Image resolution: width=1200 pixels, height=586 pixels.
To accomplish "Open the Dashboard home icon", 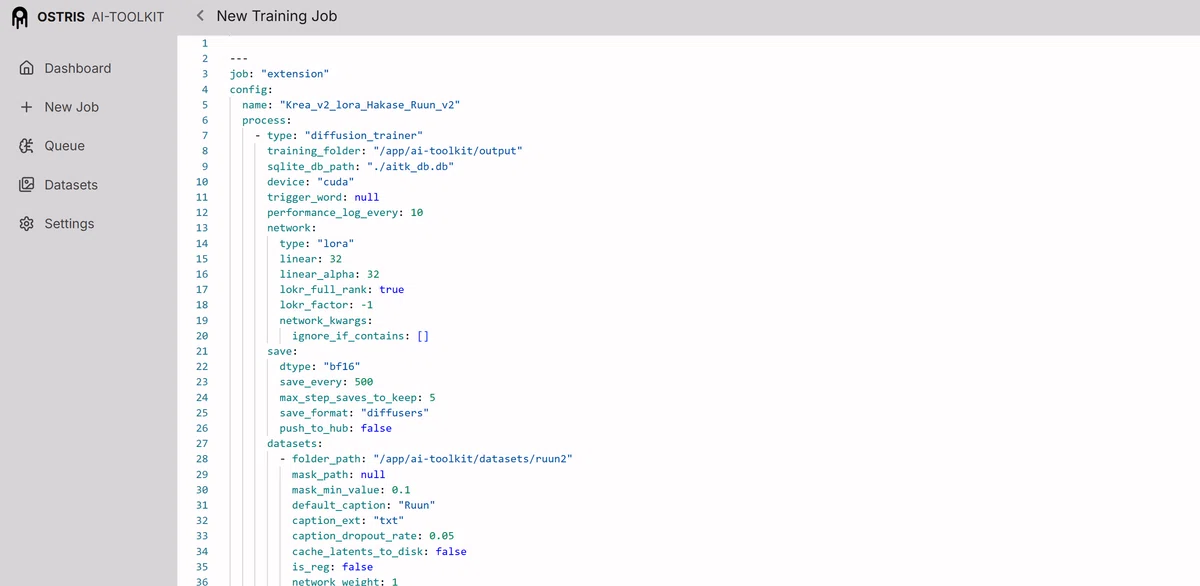I will click(x=27, y=68).
